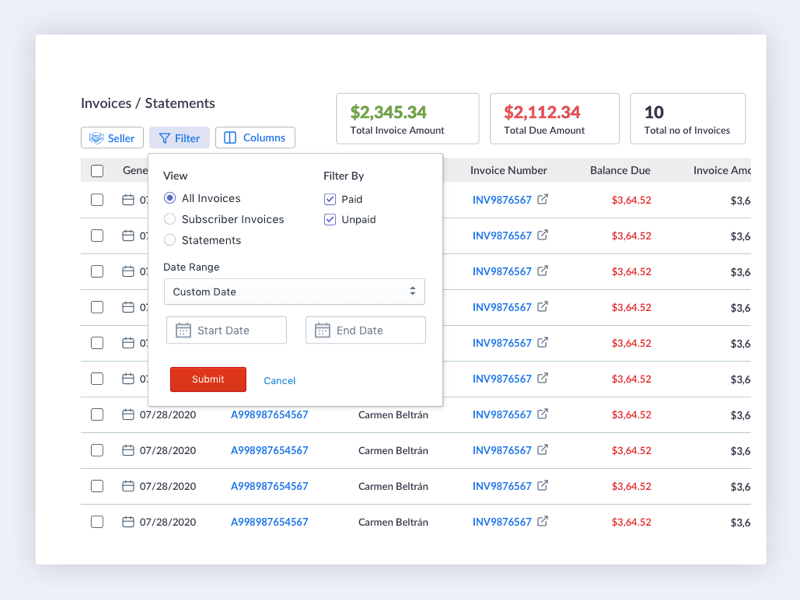
Task: Open A998987654567 link in the seventh row
Action: [269, 415]
